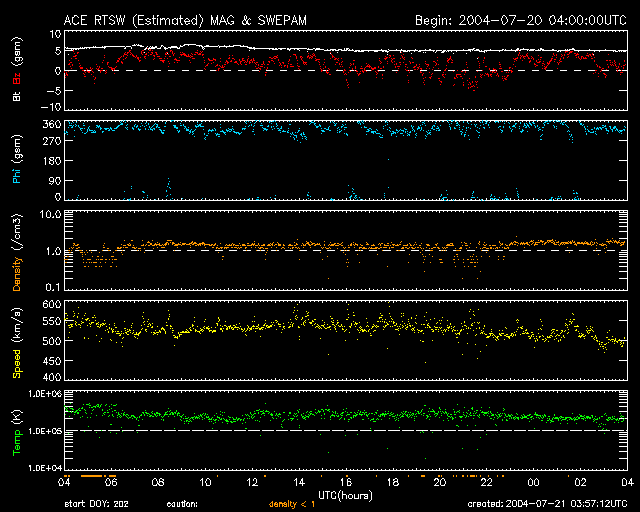Select the 12 hour tick on the time axis

coord(251,482)
